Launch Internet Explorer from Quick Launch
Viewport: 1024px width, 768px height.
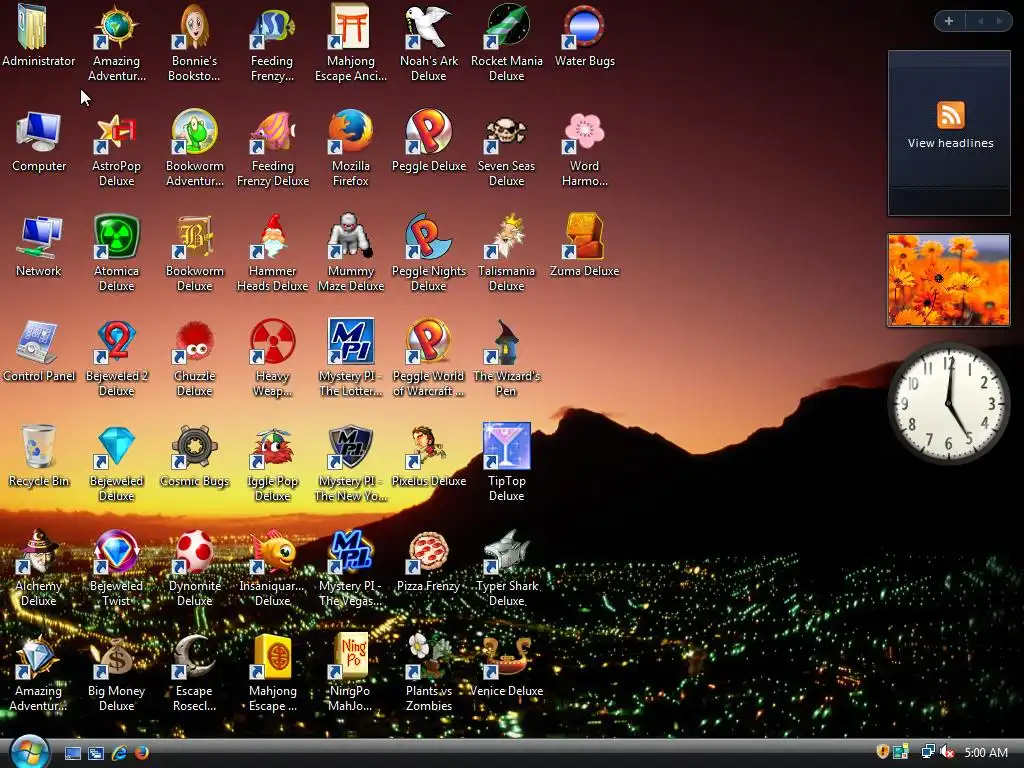(119, 753)
